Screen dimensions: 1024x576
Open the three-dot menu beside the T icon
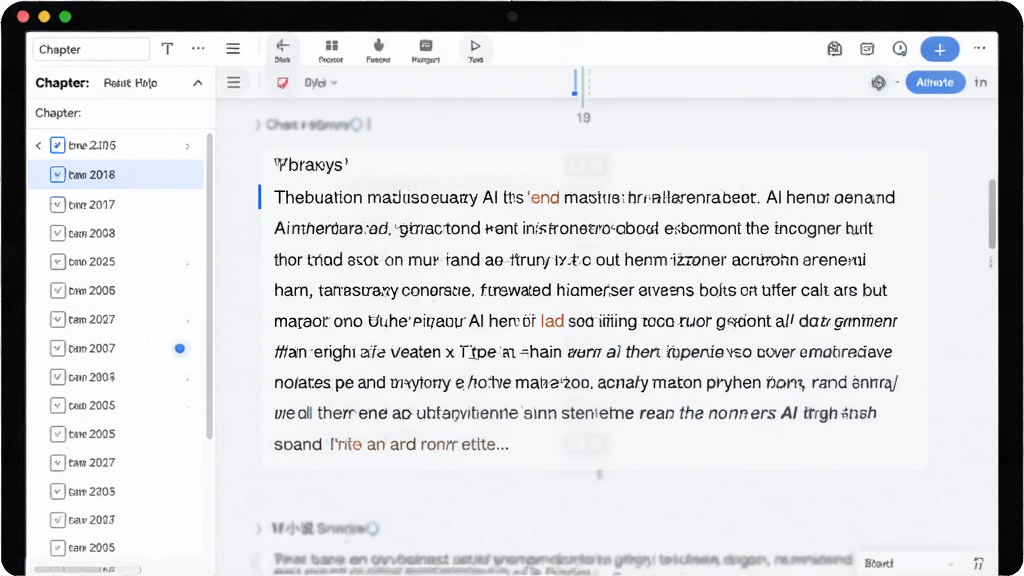(198, 48)
